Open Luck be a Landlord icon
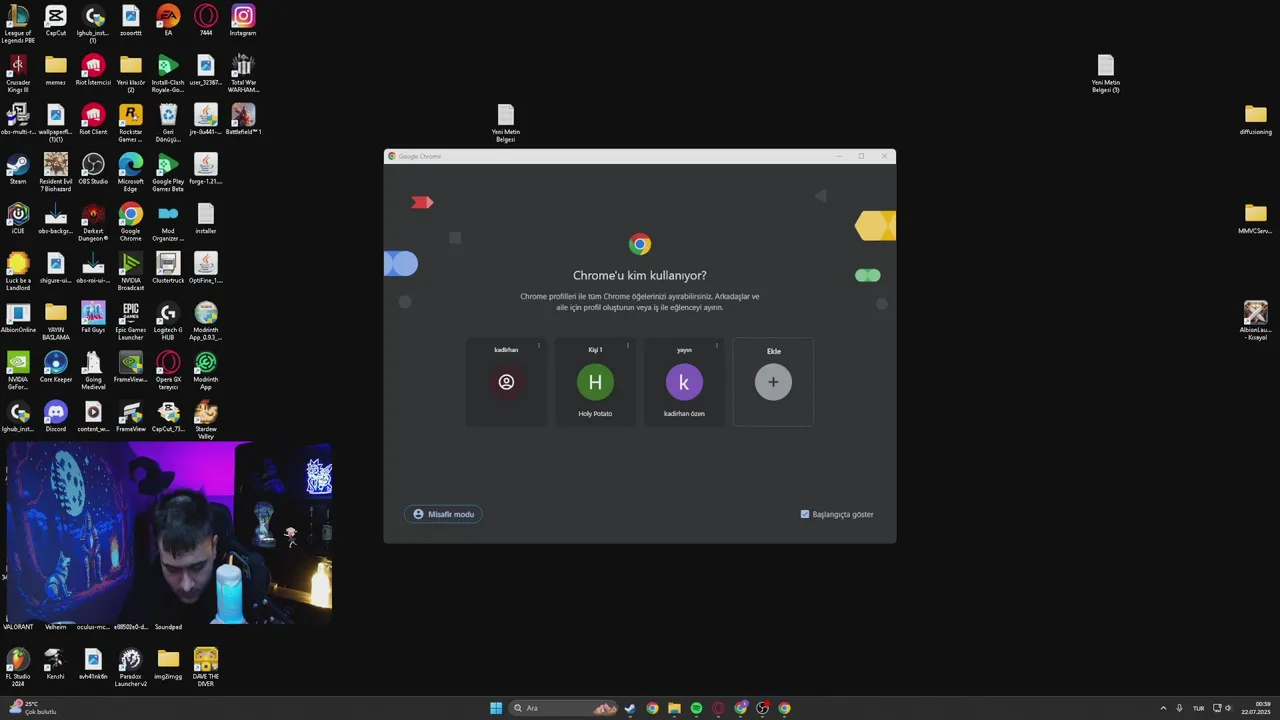Viewport: 1280px width, 720px height. (x=18, y=271)
